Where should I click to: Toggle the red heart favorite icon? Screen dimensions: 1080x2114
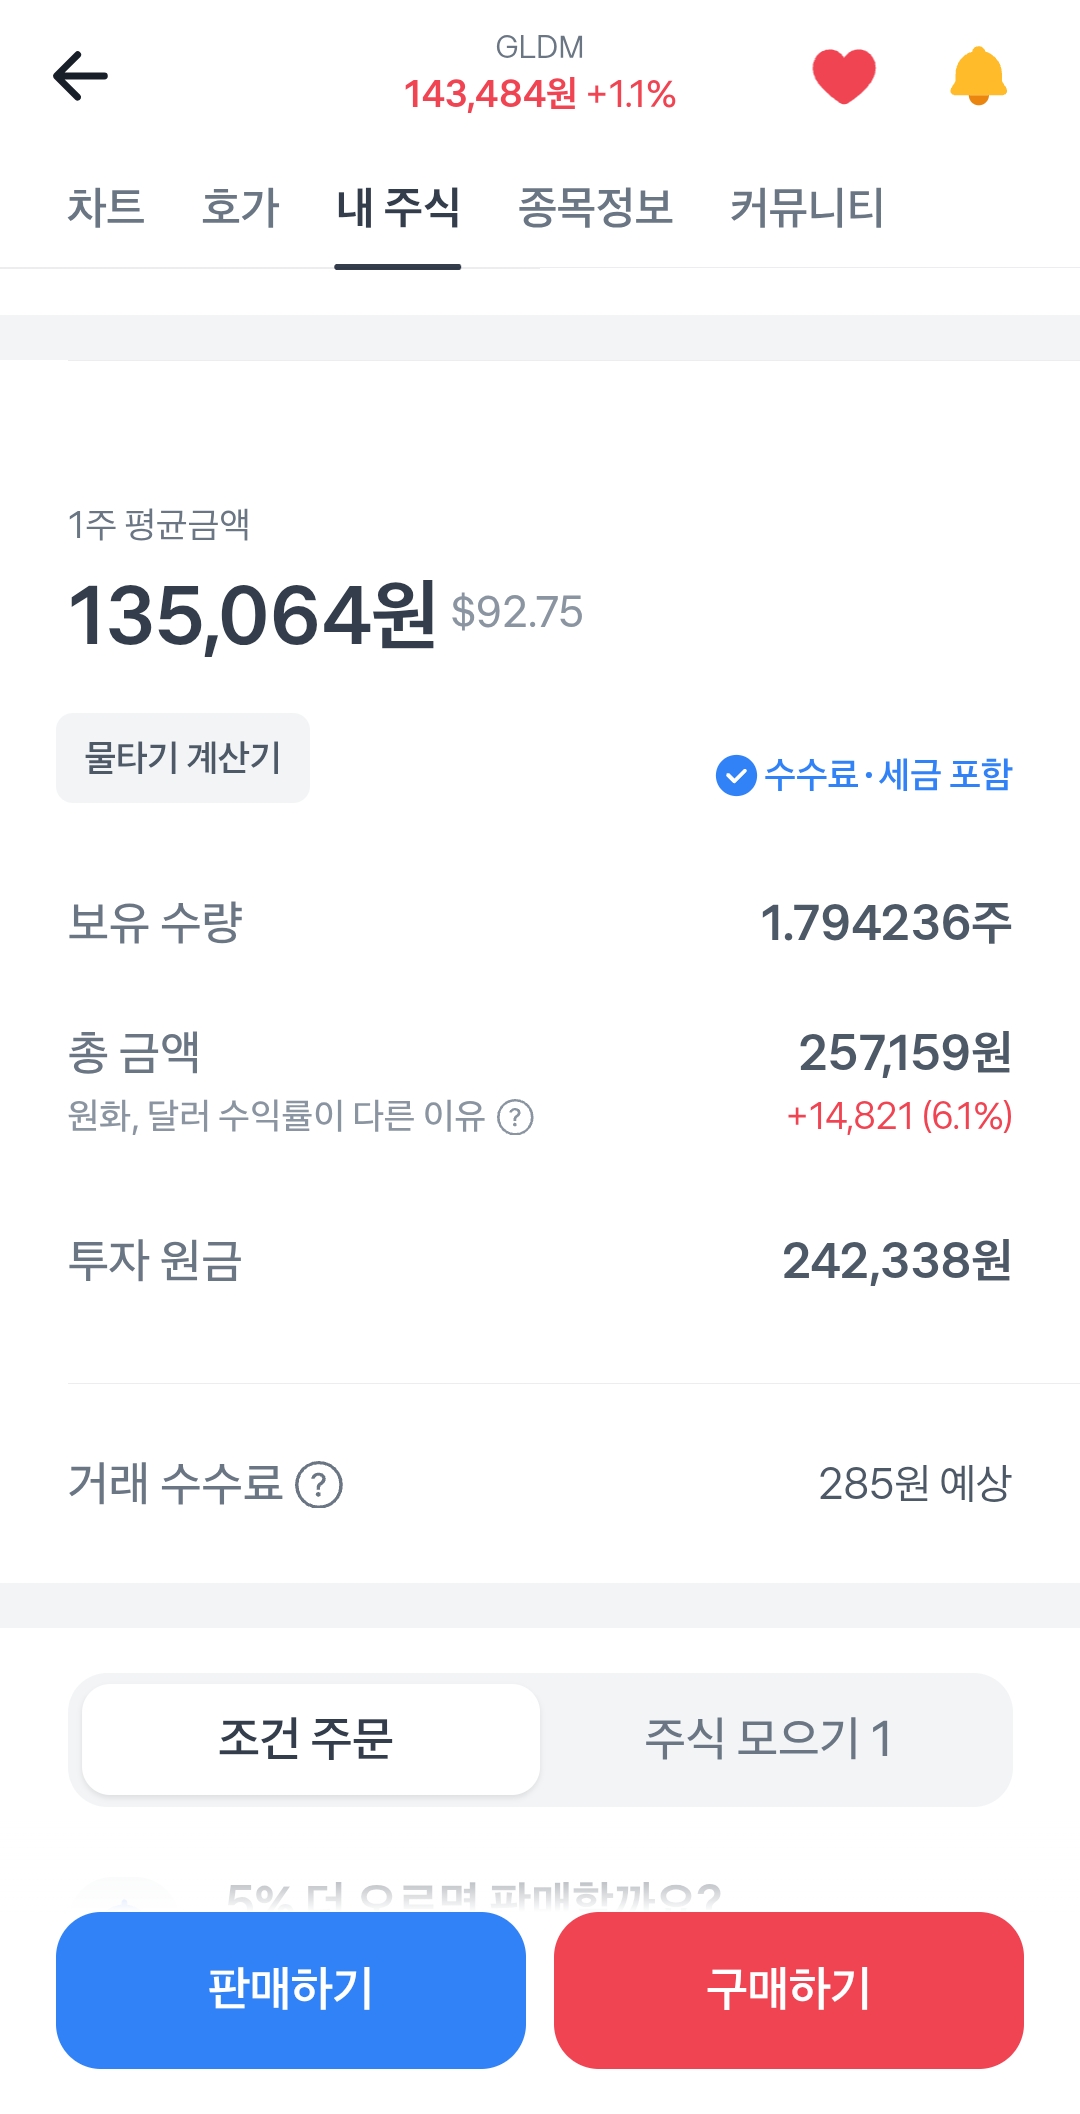pyautogui.click(x=843, y=76)
